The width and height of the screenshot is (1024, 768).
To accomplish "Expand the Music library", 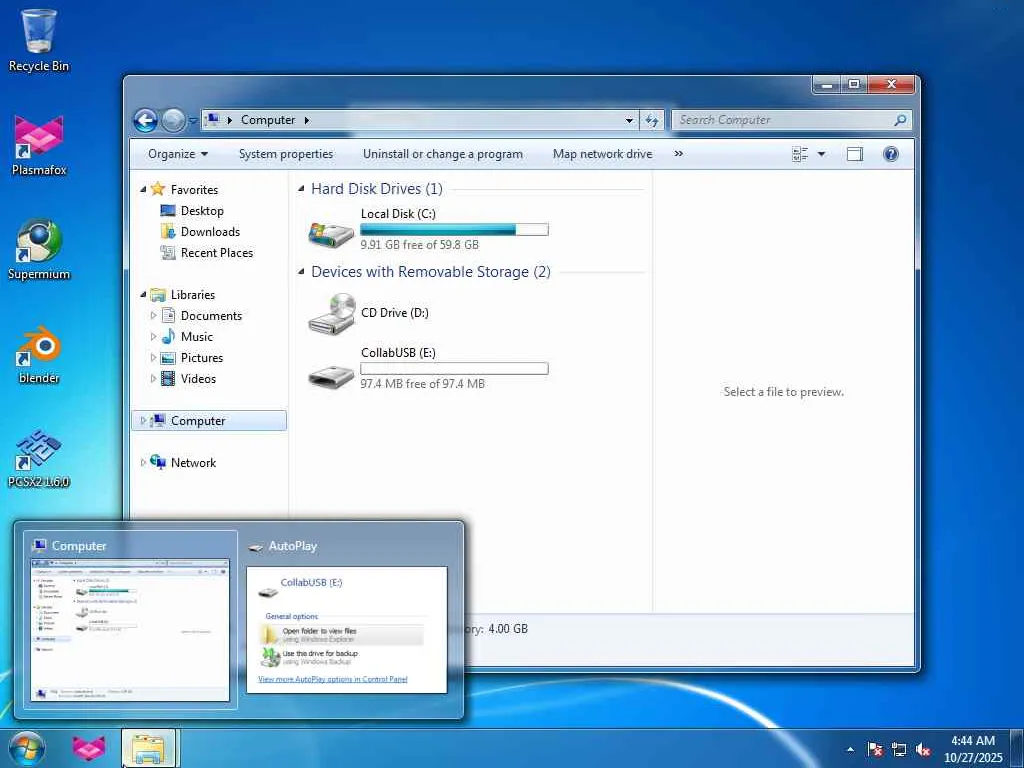I will (153, 337).
